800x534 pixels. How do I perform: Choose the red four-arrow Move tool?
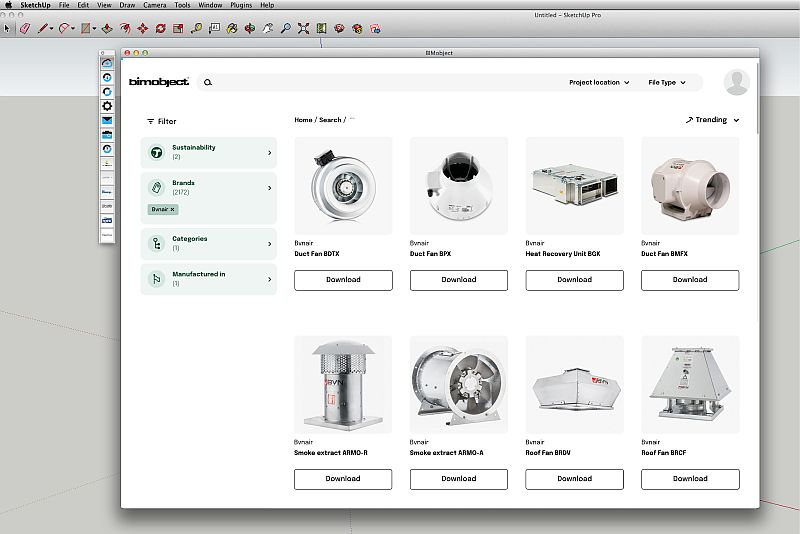(142, 29)
